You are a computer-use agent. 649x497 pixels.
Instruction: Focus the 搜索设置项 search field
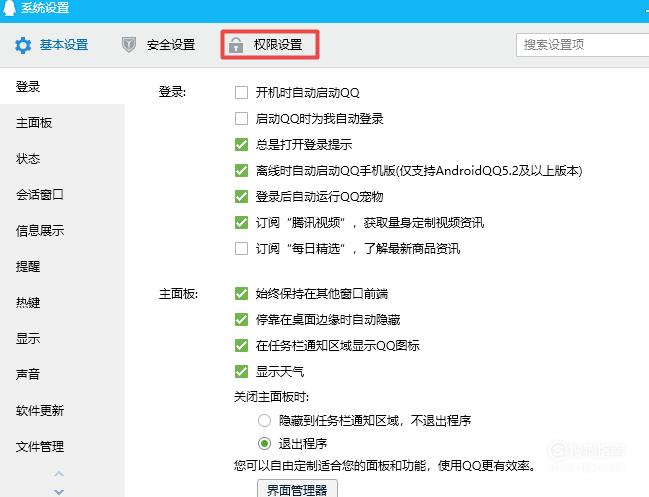582,45
